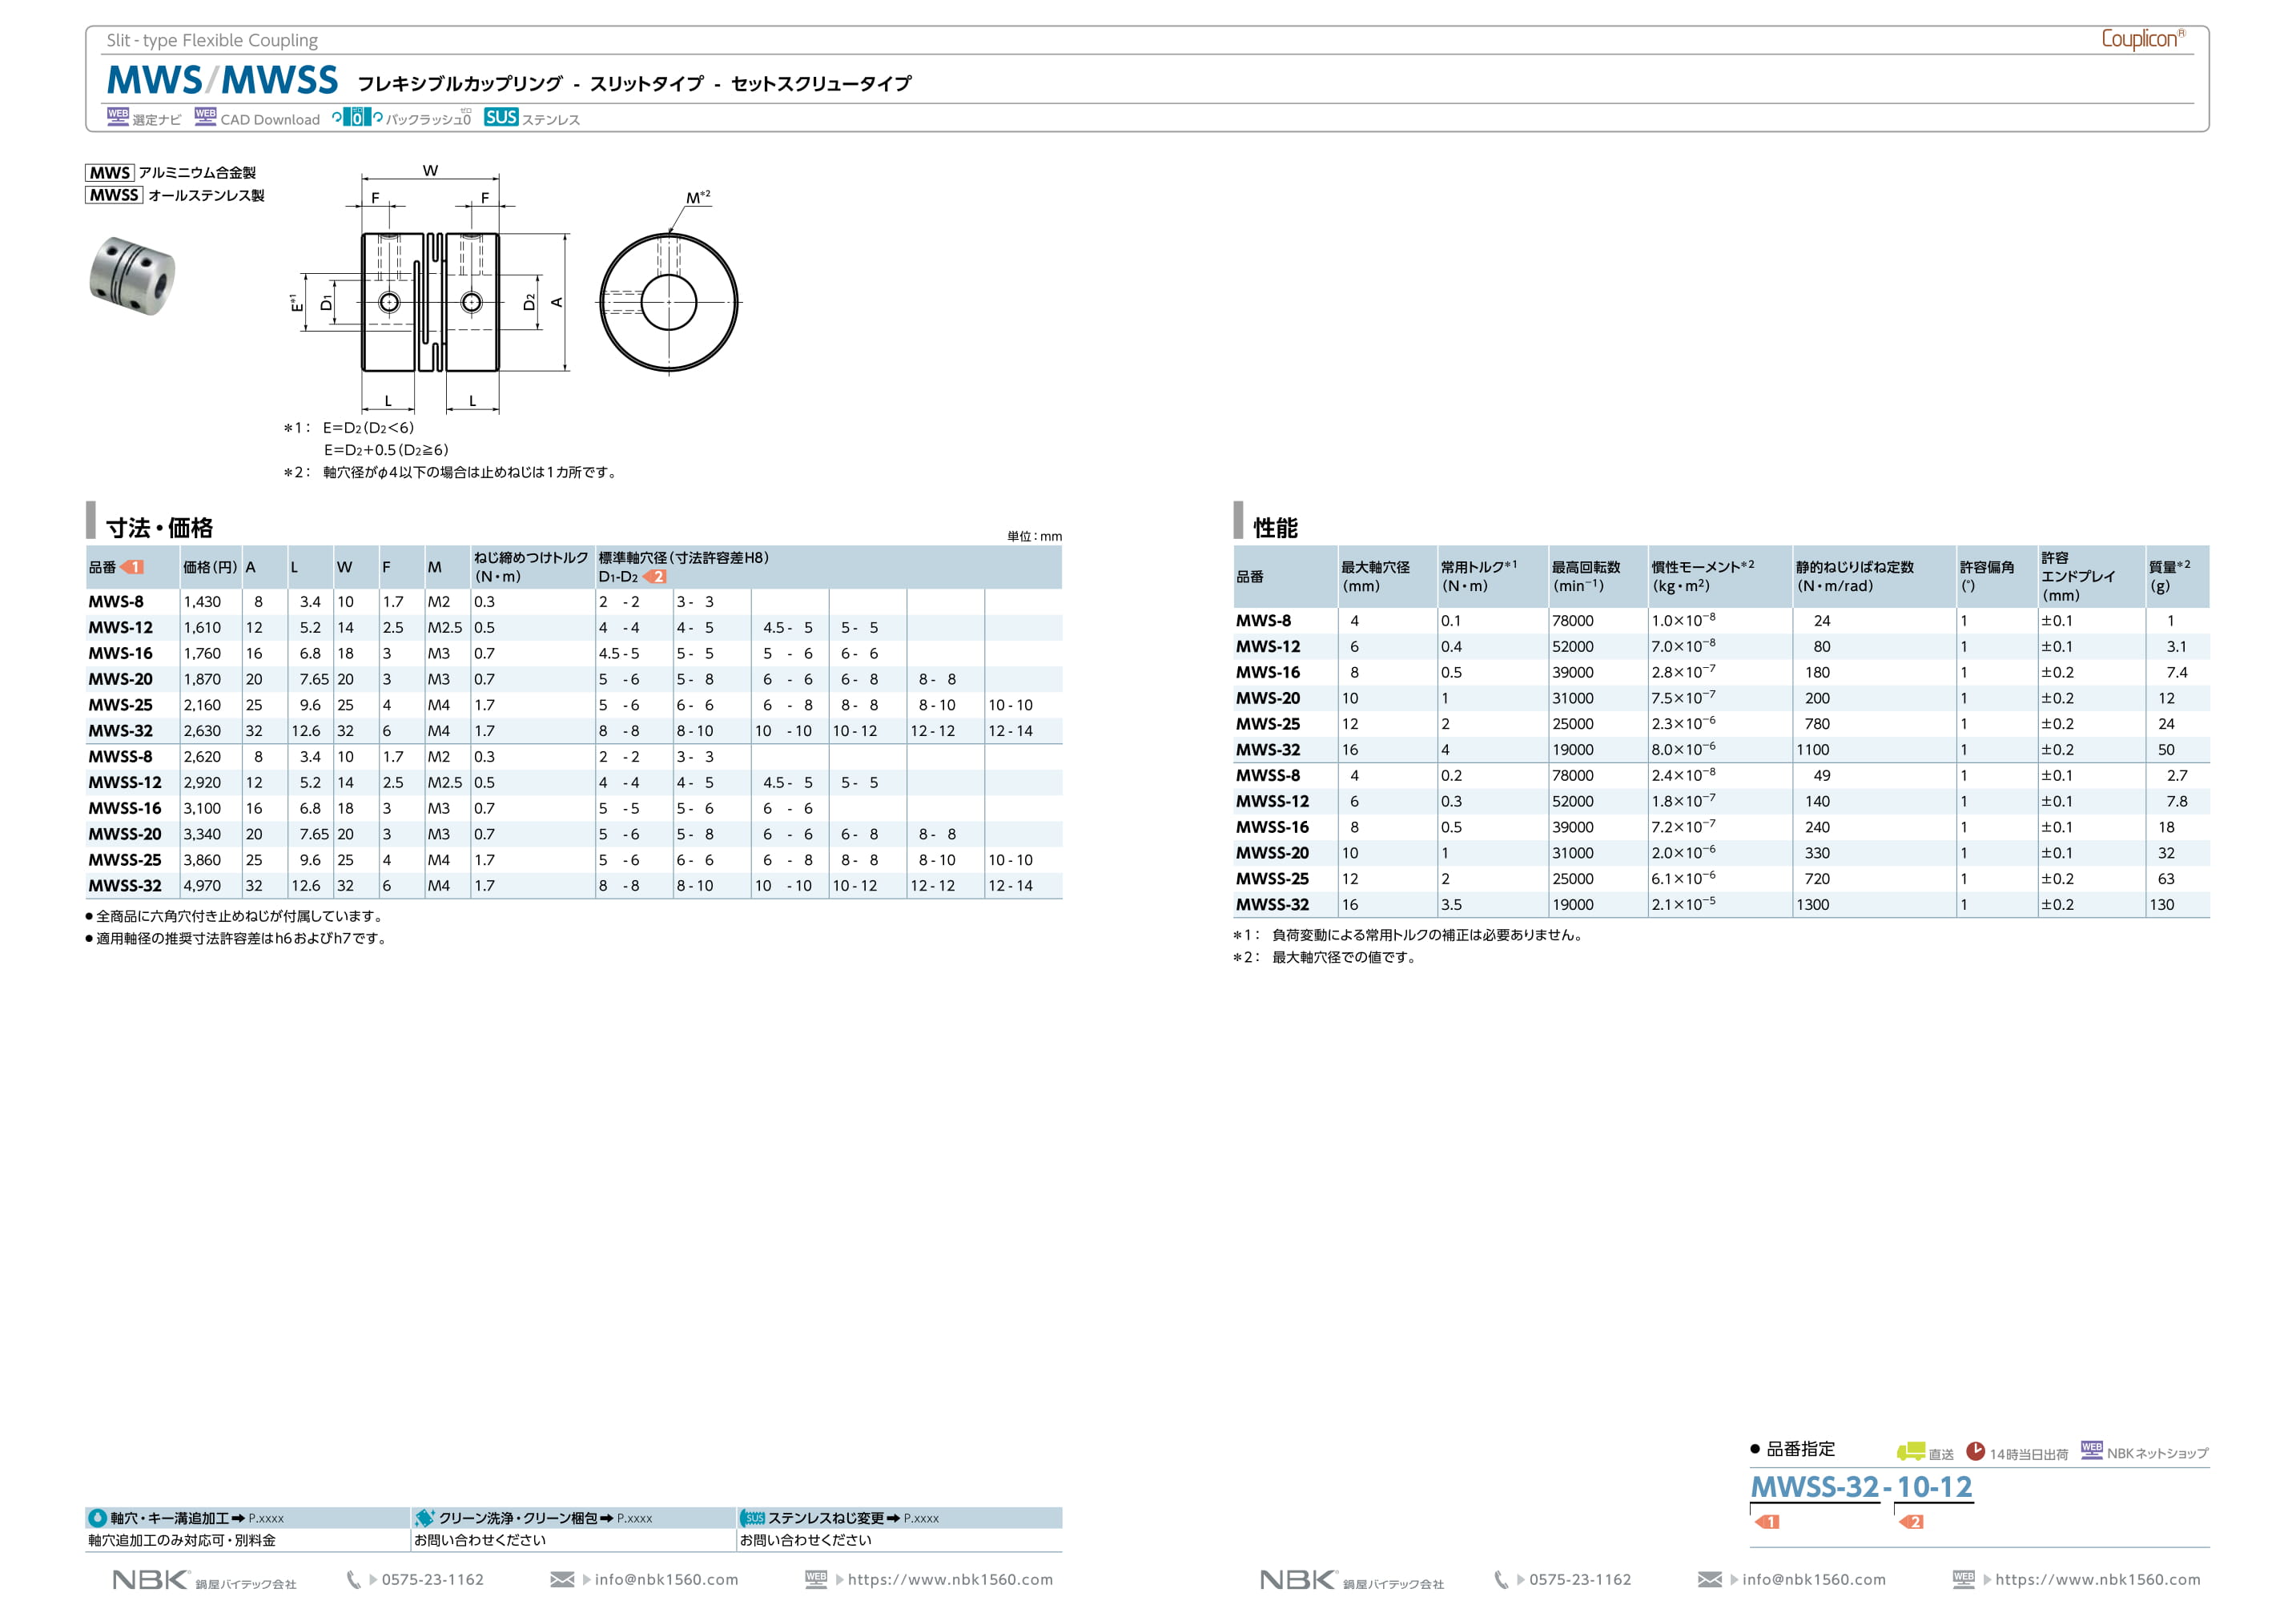
Task: Click the info@nbk1560.com email in left footer
Action: tap(666, 1580)
